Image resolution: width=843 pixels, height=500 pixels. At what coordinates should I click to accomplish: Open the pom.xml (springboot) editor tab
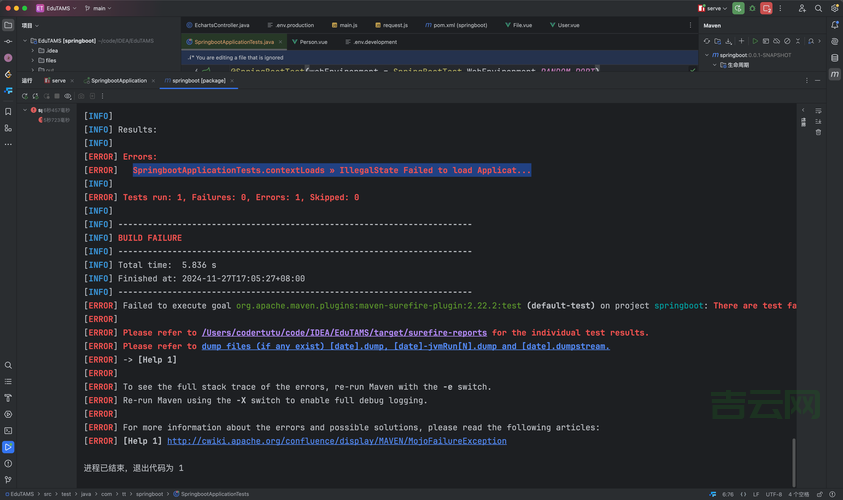[457, 25]
